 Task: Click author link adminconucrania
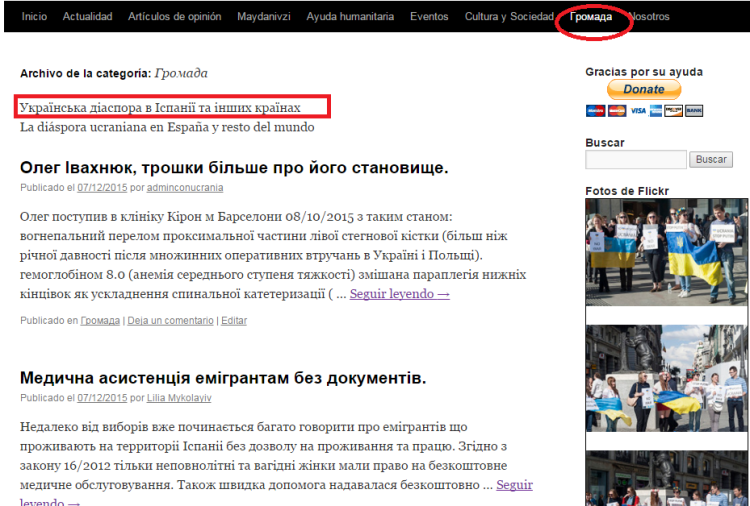click(185, 188)
